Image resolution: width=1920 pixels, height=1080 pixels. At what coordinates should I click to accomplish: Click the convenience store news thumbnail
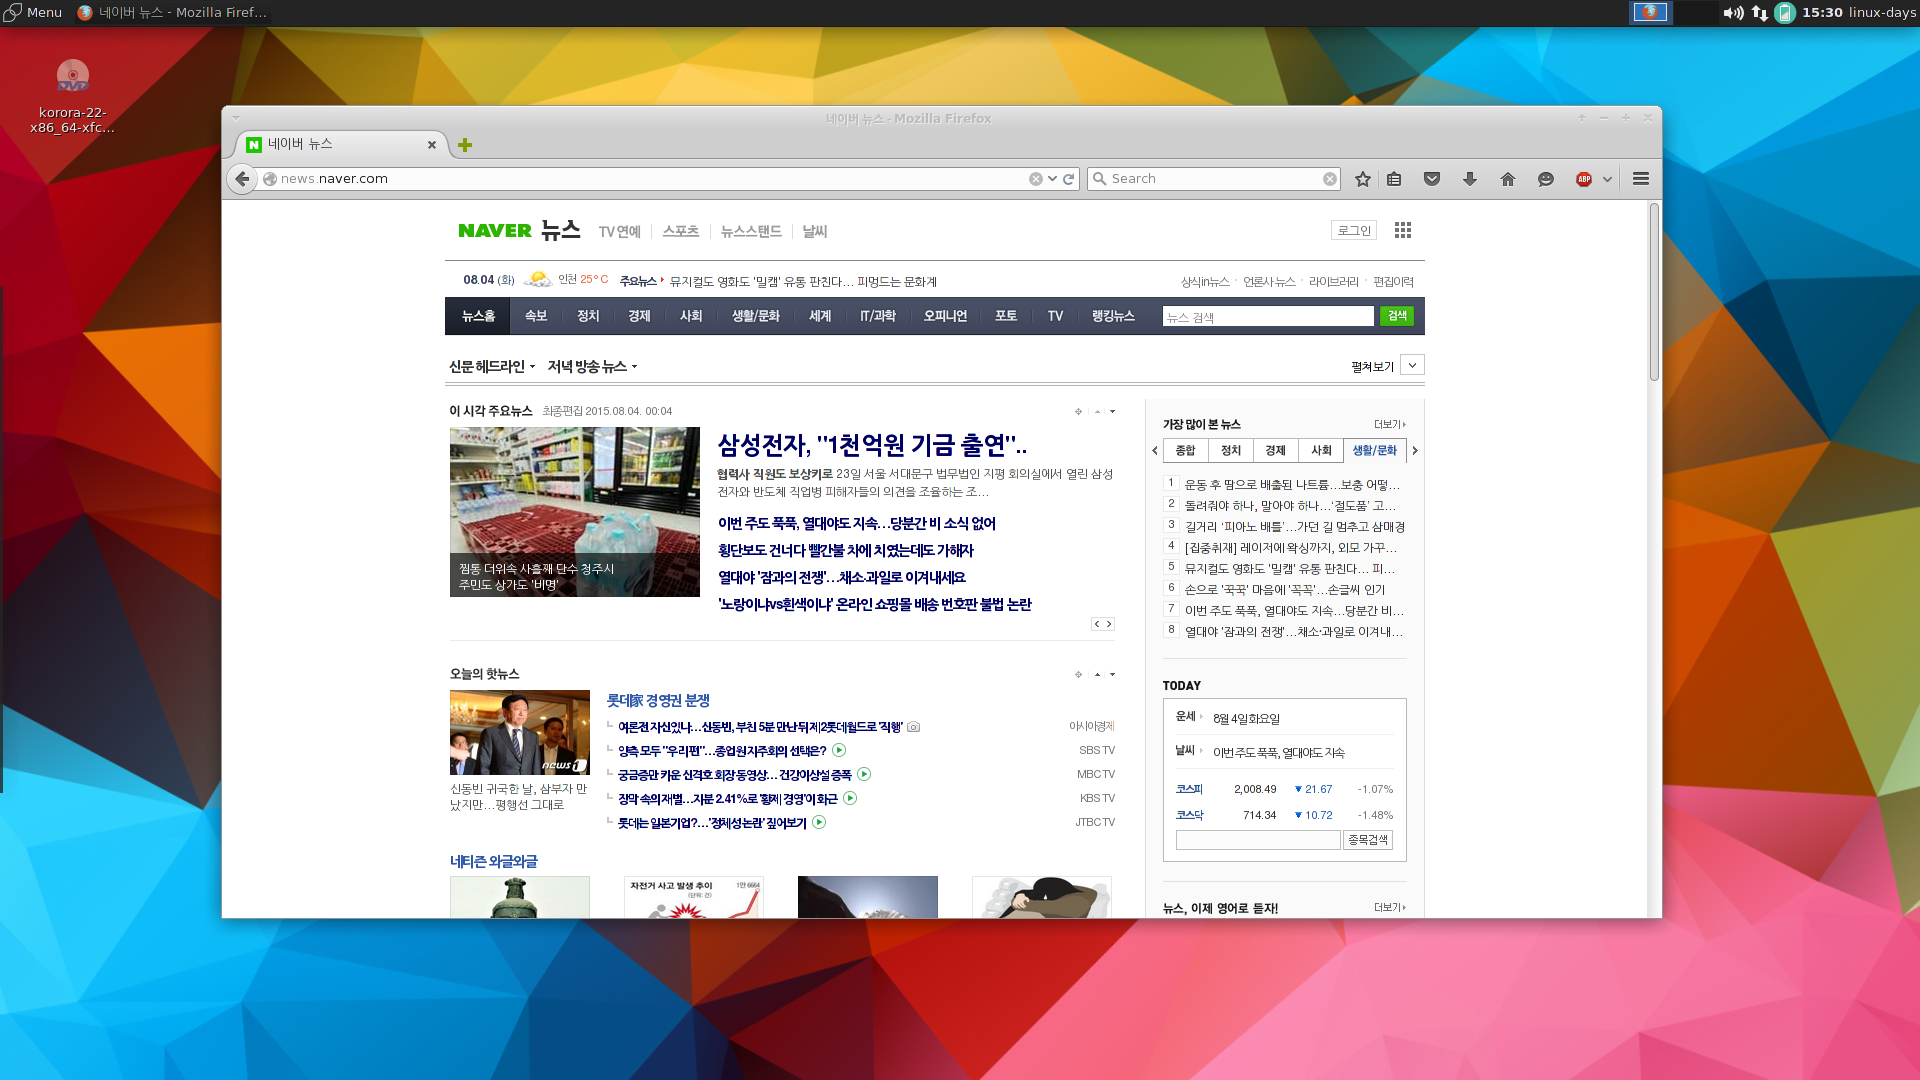575,512
